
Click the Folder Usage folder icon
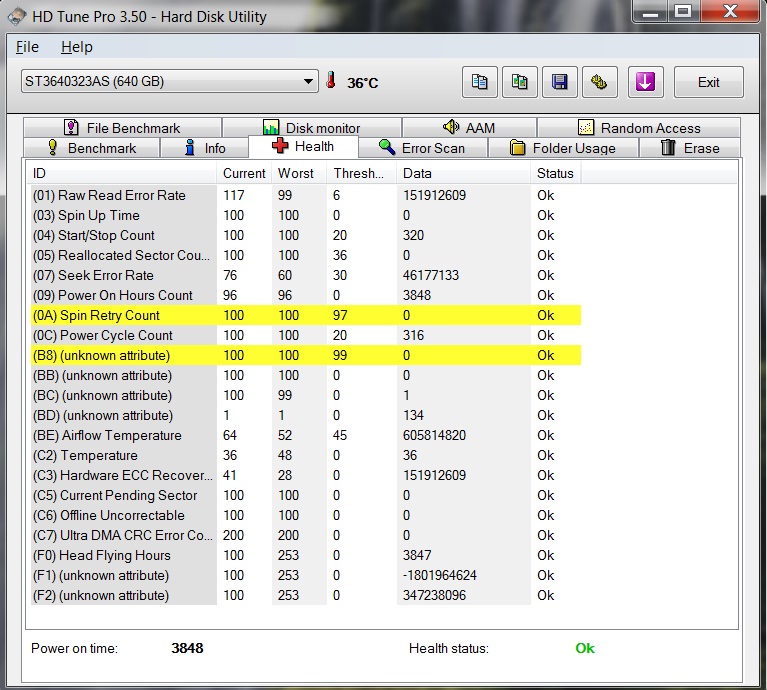(x=517, y=147)
